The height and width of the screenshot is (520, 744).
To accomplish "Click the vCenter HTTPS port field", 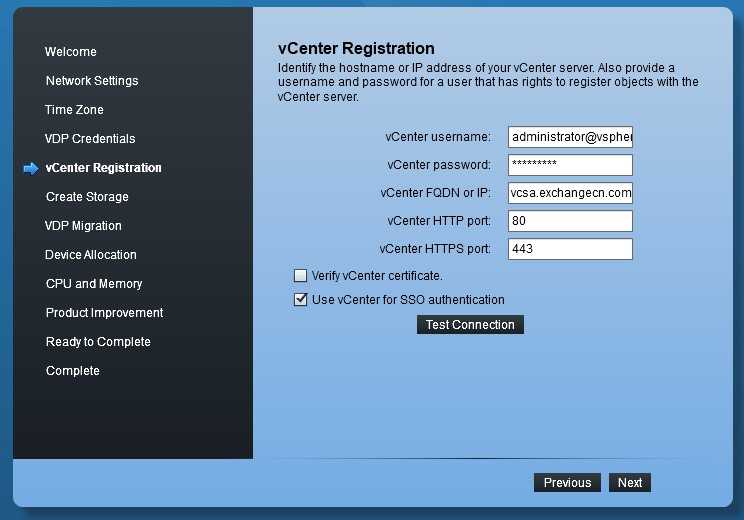I will [x=570, y=249].
